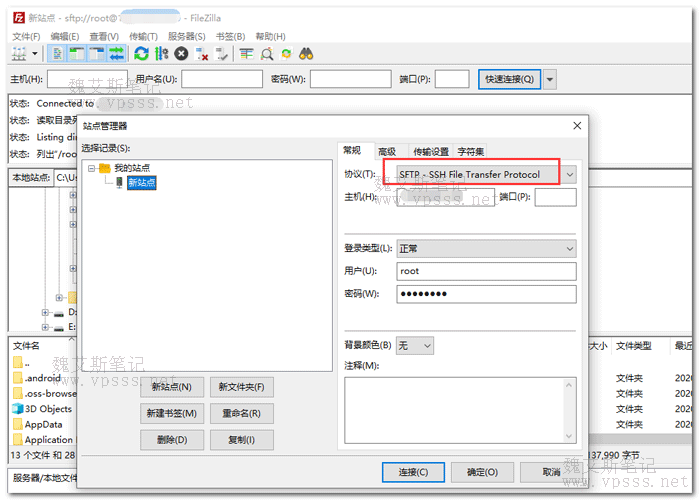The width and height of the screenshot is (700, 501).
Task: Click the site 端口(P) field in dialog
Action: click(555, 197)
